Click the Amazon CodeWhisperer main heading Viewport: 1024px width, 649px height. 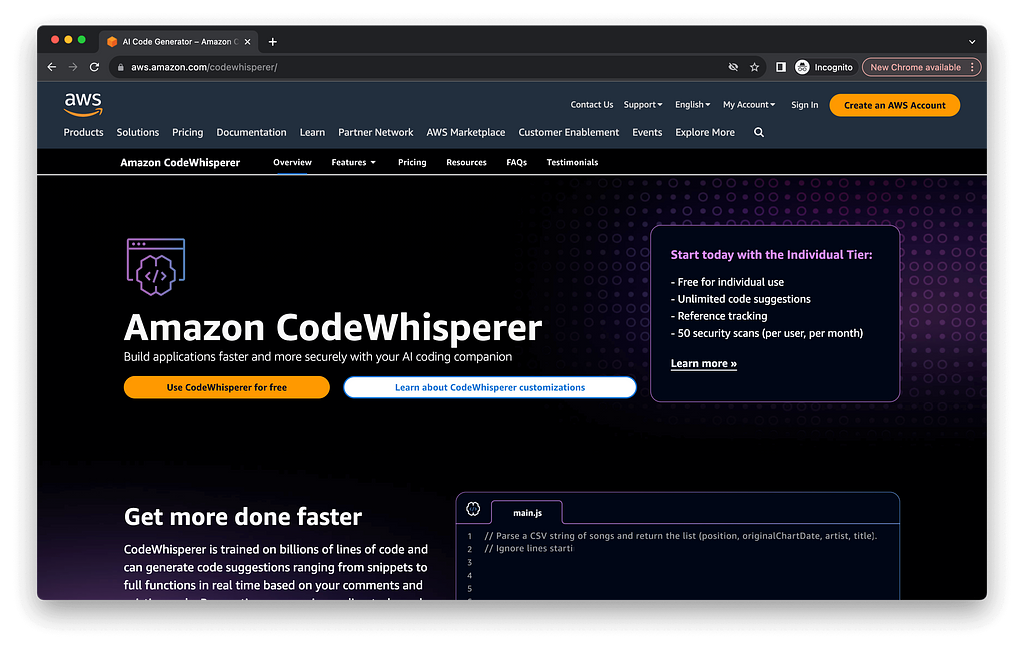(x=333, y=327)
